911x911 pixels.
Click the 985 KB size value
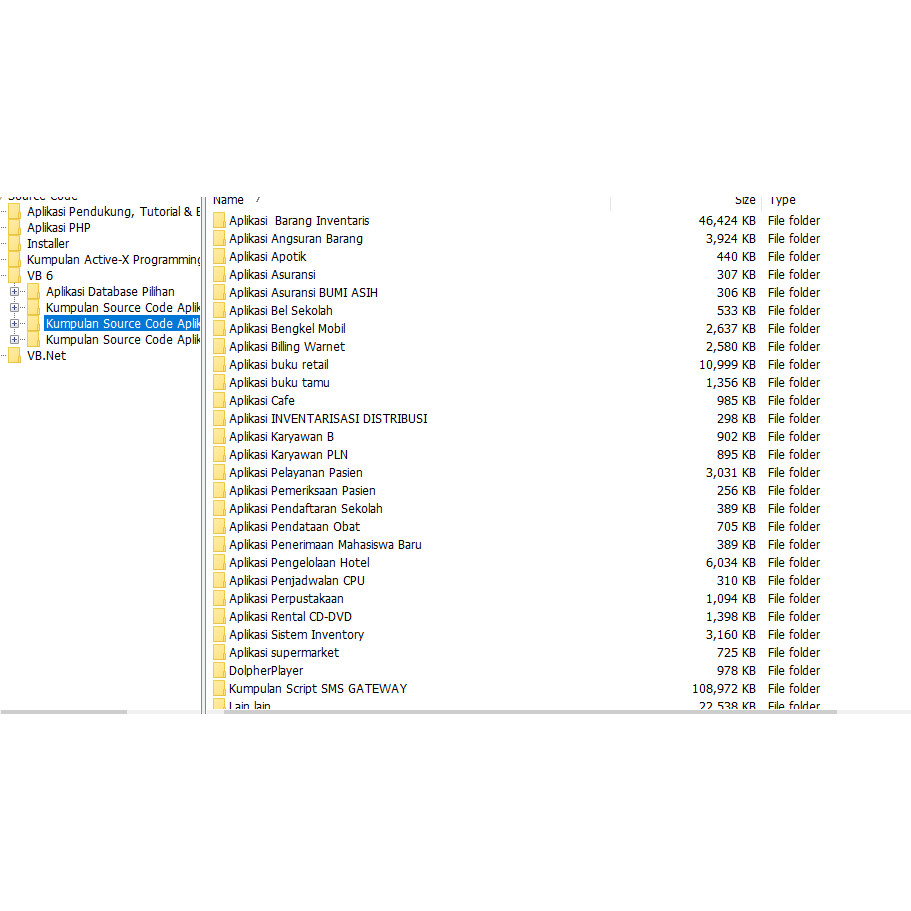pyautogui.click(x=736, y=401)
